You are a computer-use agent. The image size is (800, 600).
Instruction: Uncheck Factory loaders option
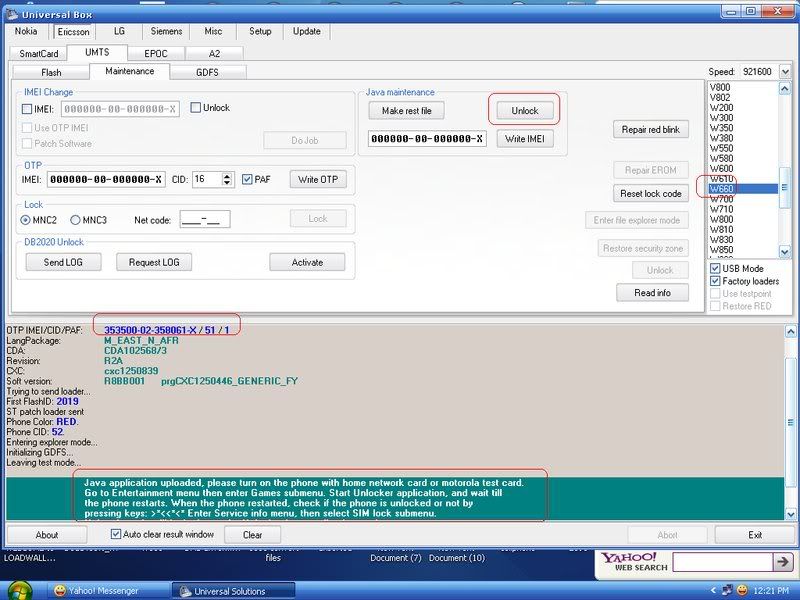(x=715, y=281)
